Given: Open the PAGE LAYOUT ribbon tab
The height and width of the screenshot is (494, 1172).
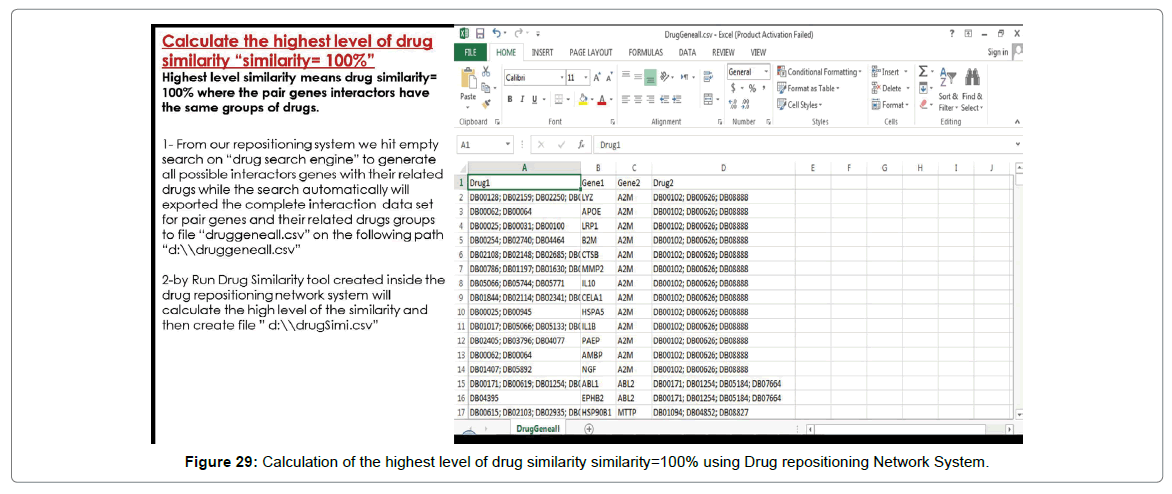Looking at the screenshot, I should pos(590,52).
